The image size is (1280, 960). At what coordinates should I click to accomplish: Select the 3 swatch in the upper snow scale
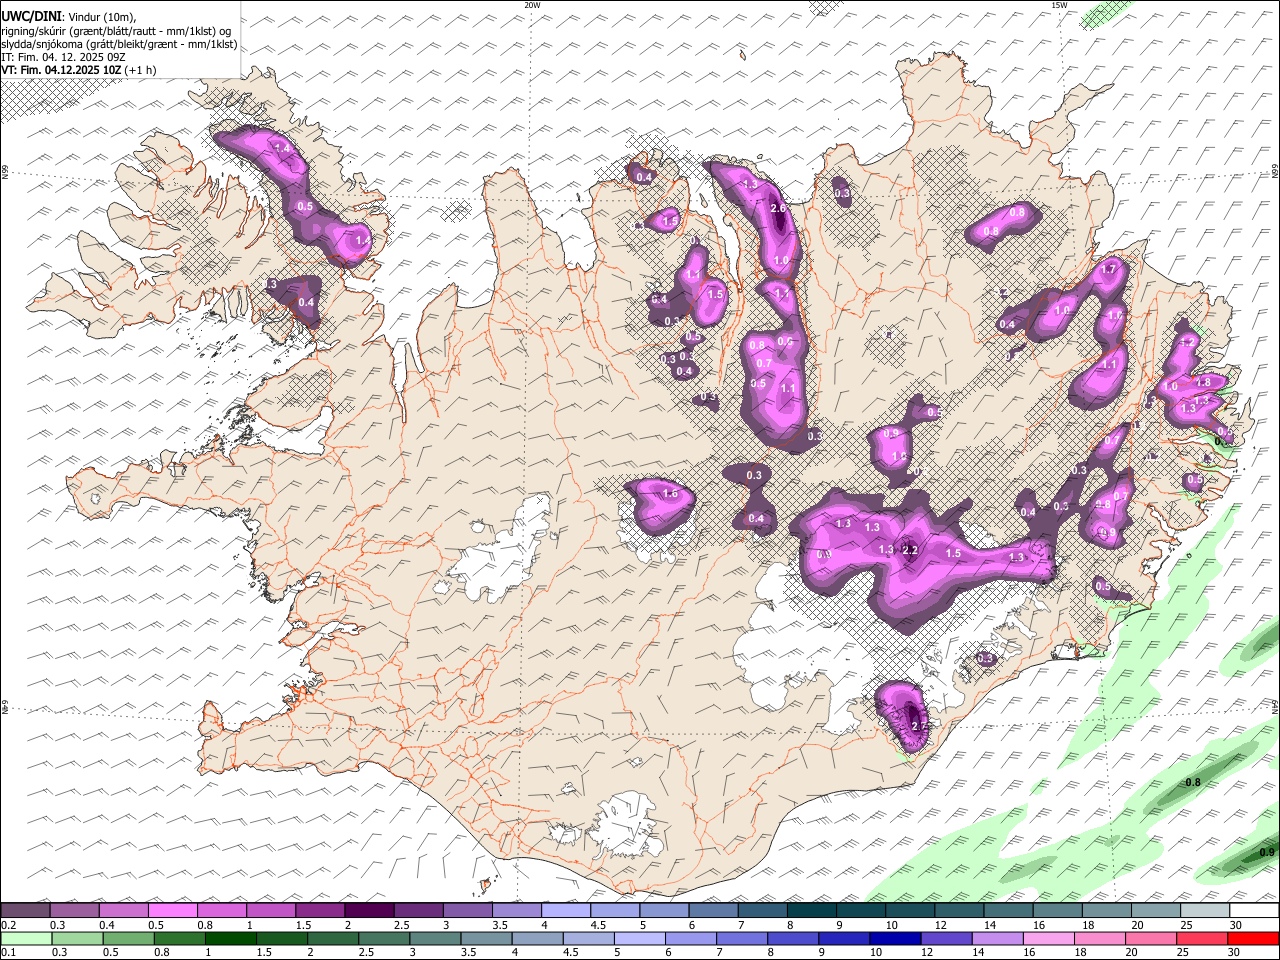(466, 910)
